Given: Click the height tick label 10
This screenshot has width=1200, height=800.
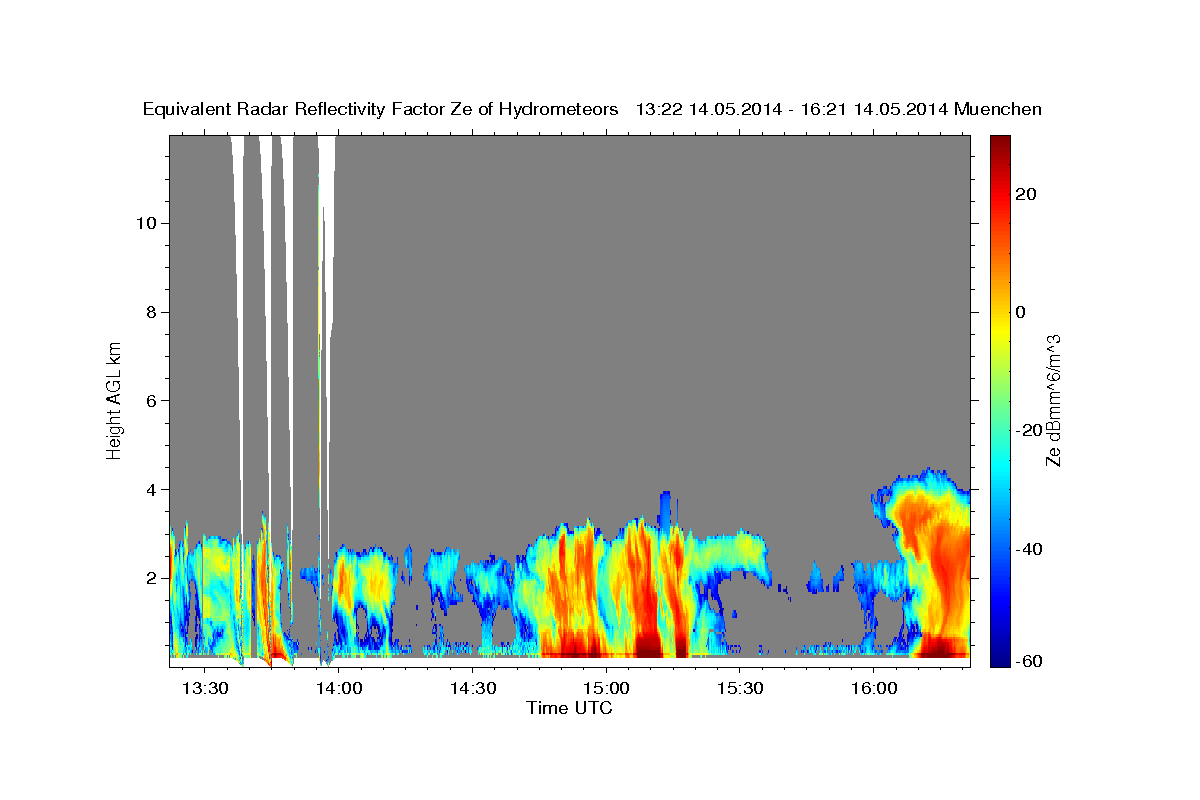Looking at the screenshot, I should coord(145,223).
